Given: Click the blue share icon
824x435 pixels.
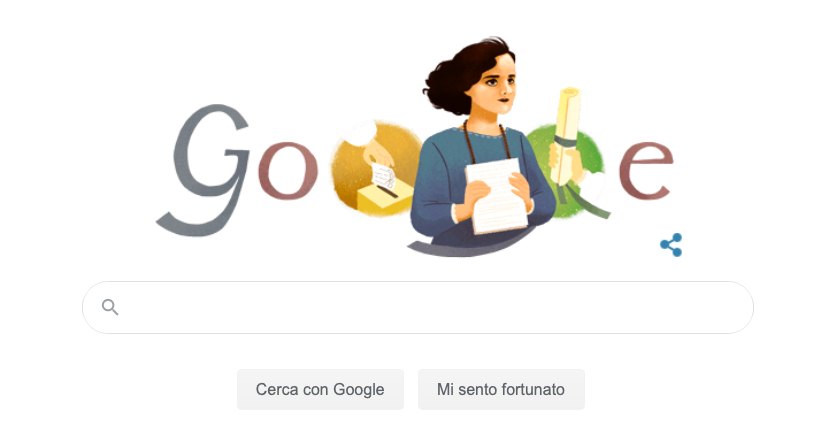Looking at the screenshot, I should pyautogui.click(x=671, y=245).
